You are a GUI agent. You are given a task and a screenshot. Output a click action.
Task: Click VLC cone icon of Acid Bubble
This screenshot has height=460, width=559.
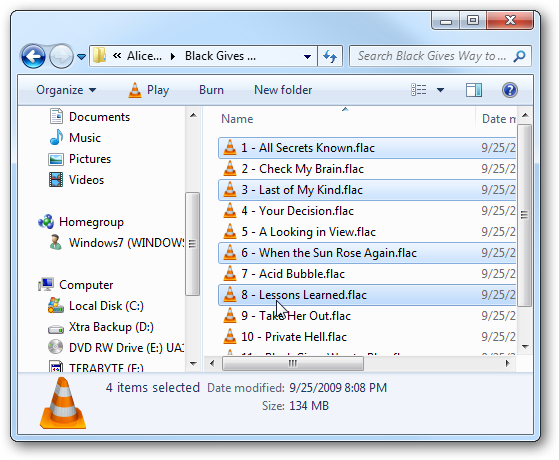[x=230, y=274]
